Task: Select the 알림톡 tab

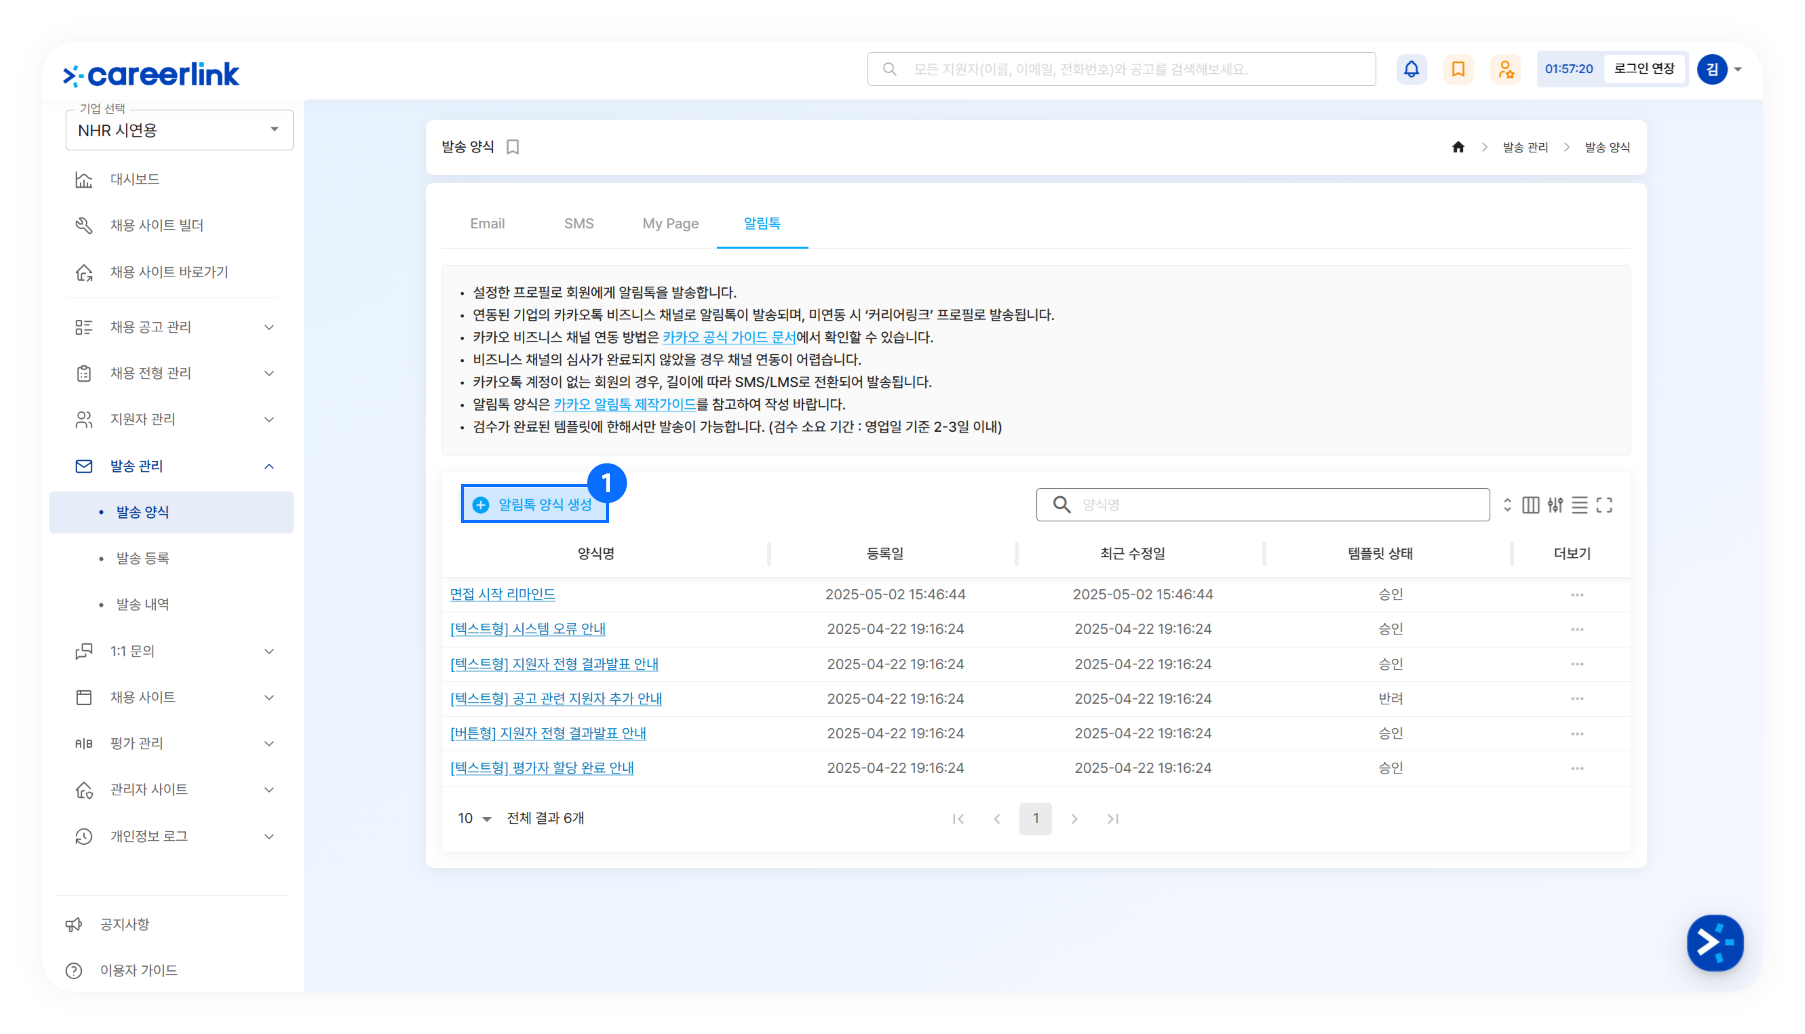Action: 762,224
